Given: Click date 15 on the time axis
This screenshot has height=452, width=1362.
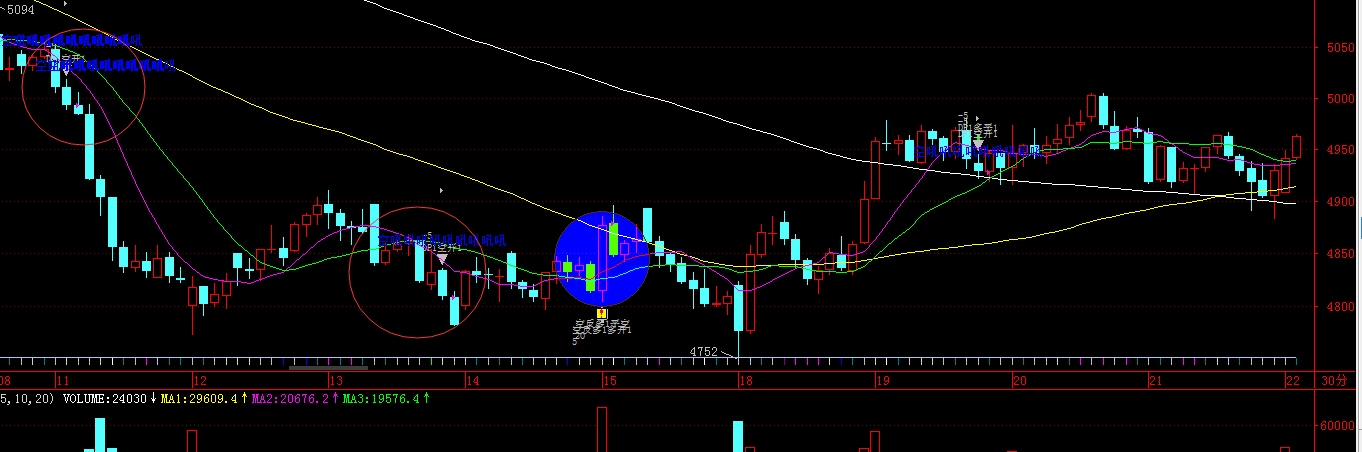Looking at the screenshot, I should click(609, 381).
